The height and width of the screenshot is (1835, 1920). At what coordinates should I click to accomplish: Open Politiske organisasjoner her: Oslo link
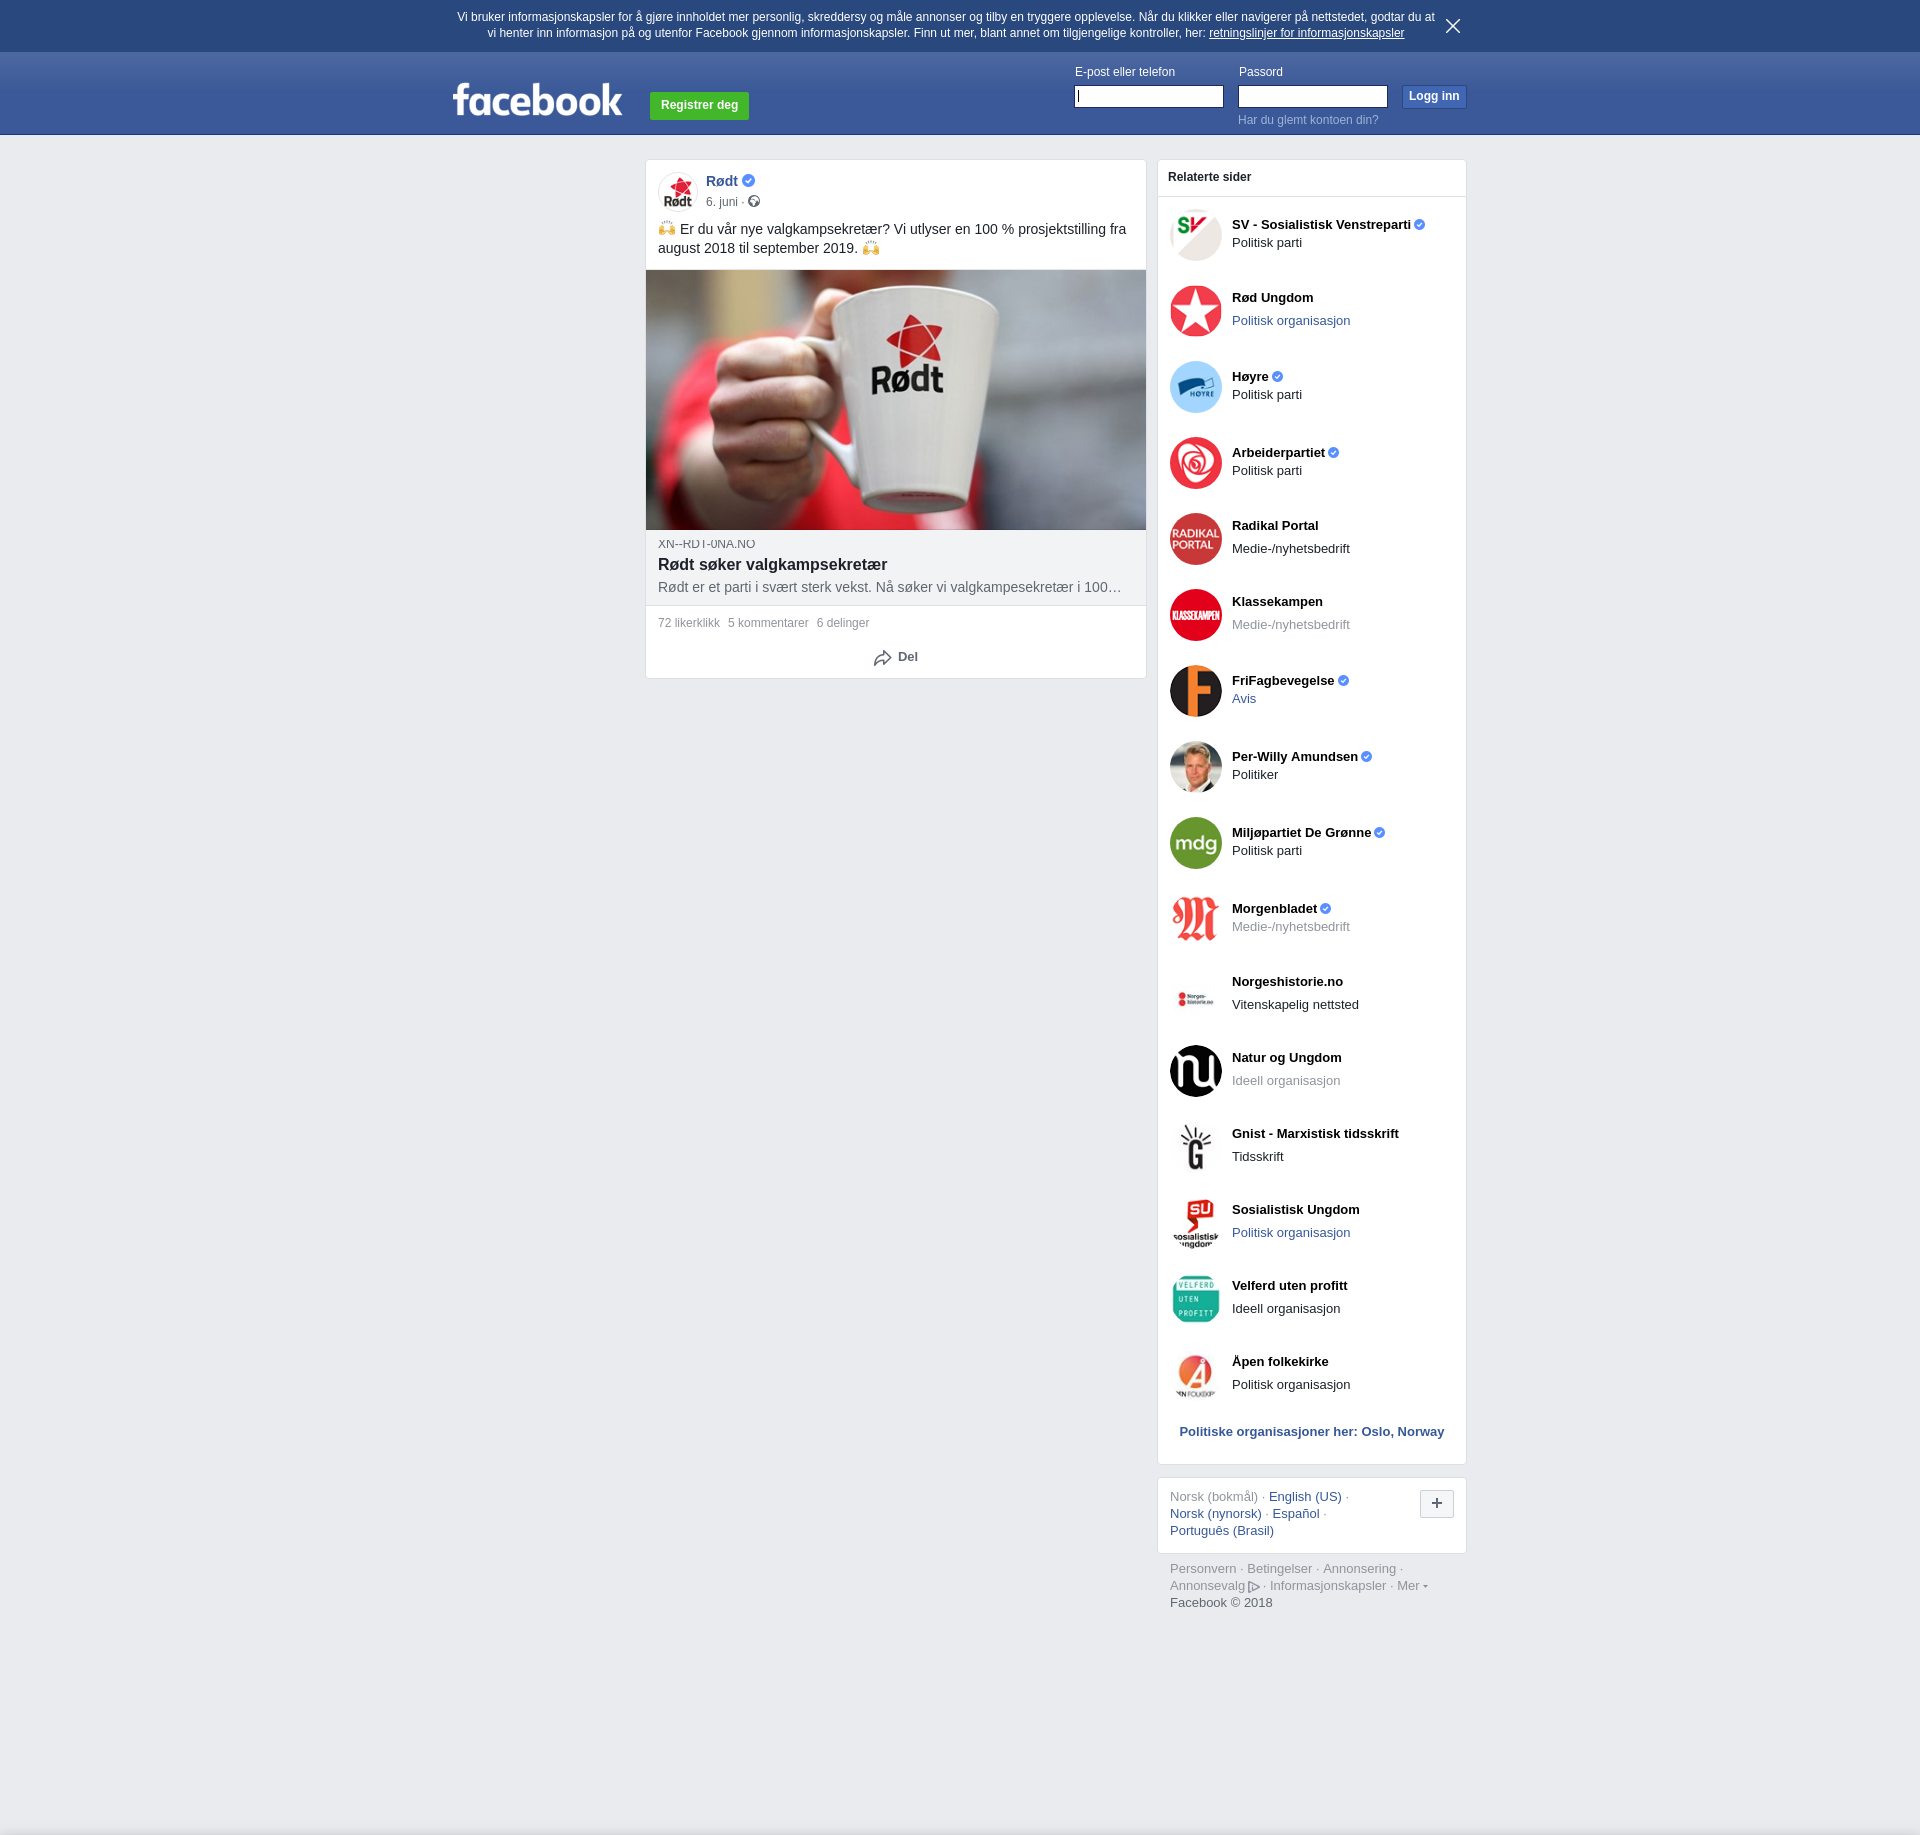1311,1432
